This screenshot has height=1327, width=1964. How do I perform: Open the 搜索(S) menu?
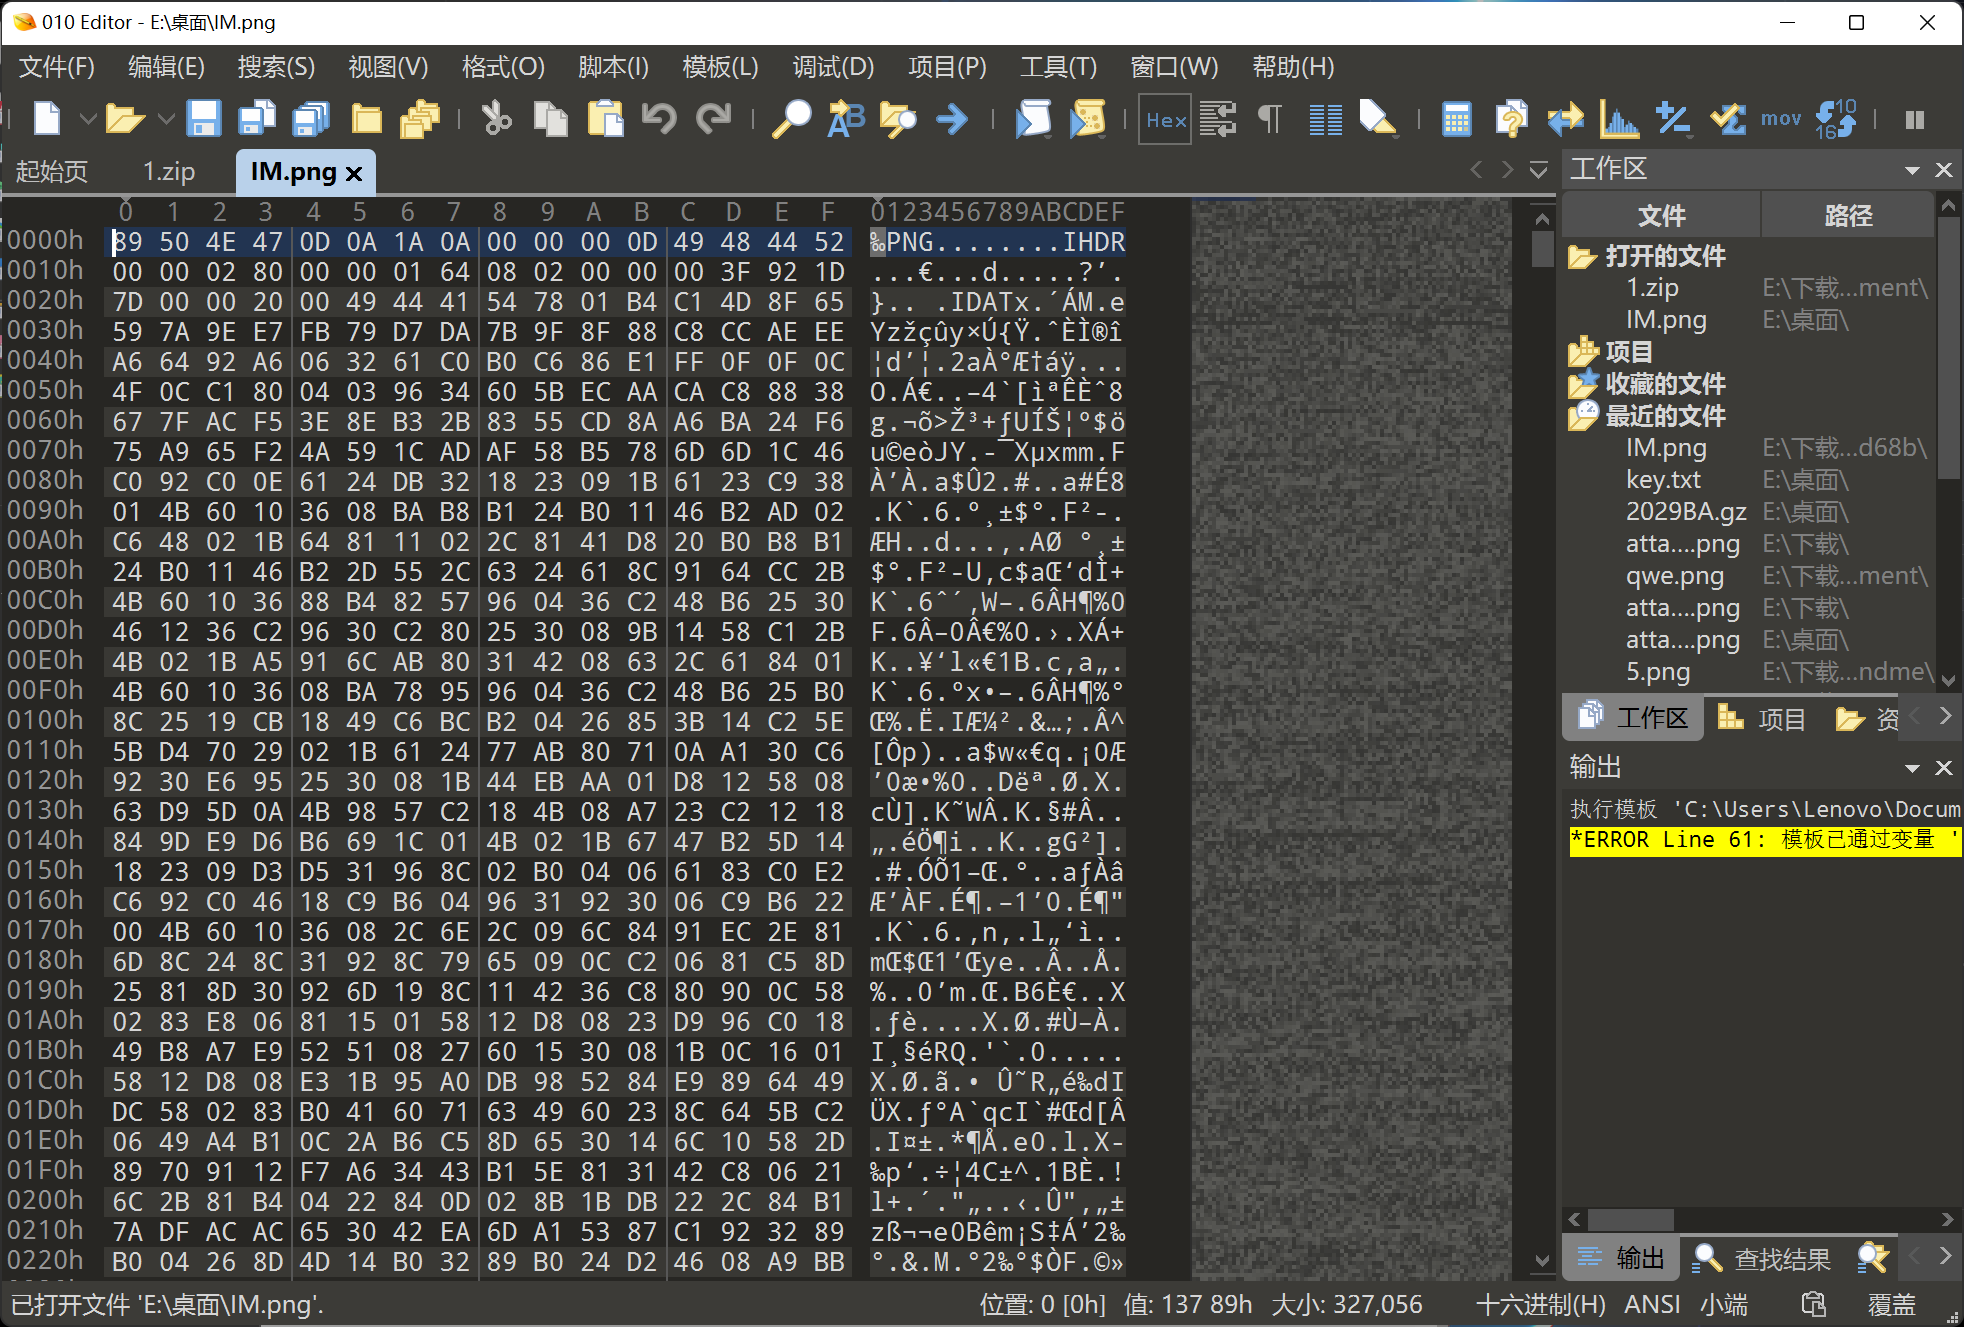point(276,67)
